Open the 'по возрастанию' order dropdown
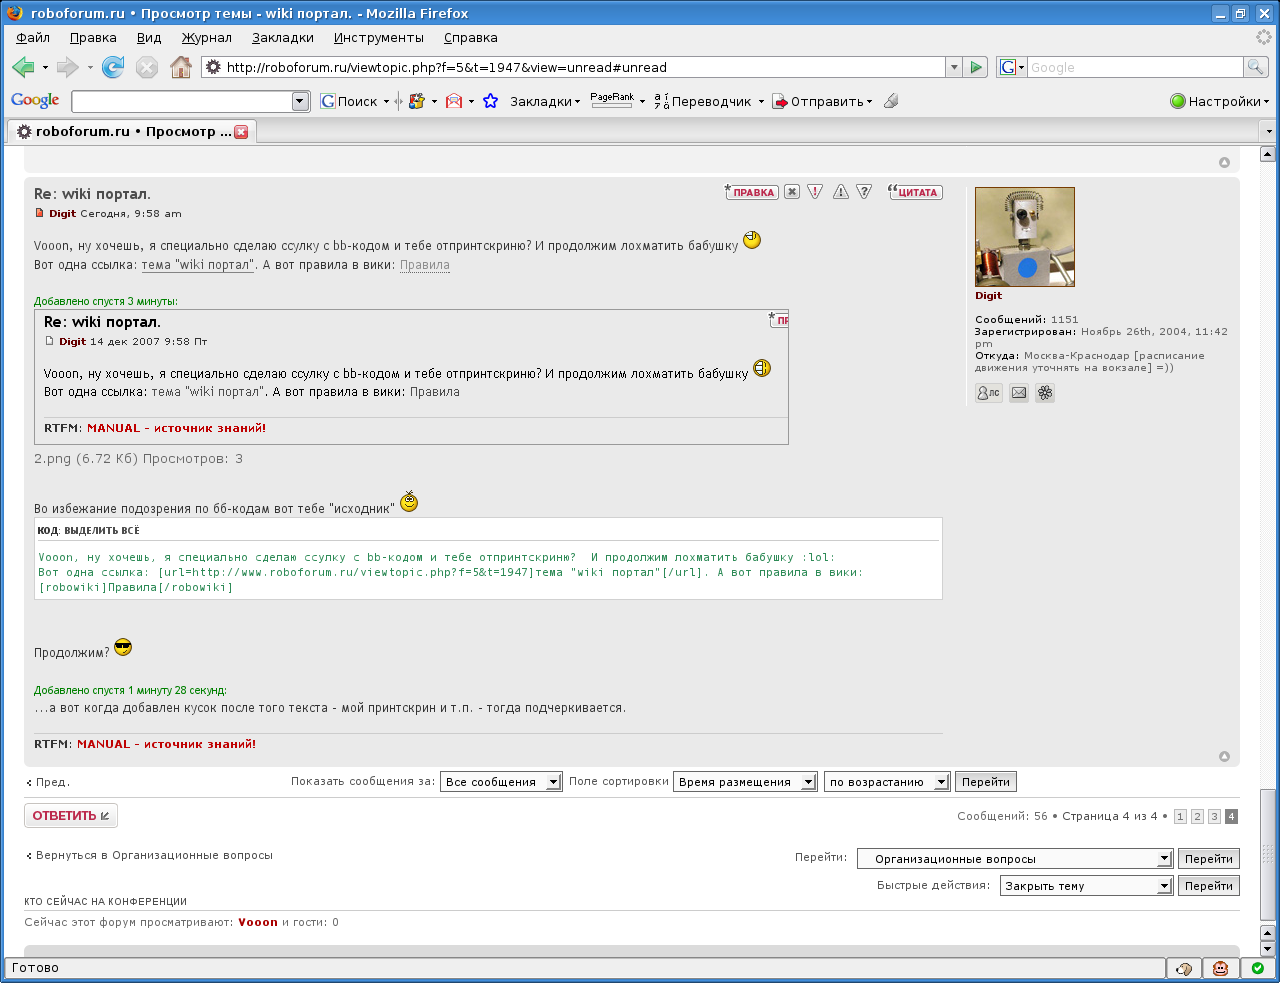 tap(886, 782)
